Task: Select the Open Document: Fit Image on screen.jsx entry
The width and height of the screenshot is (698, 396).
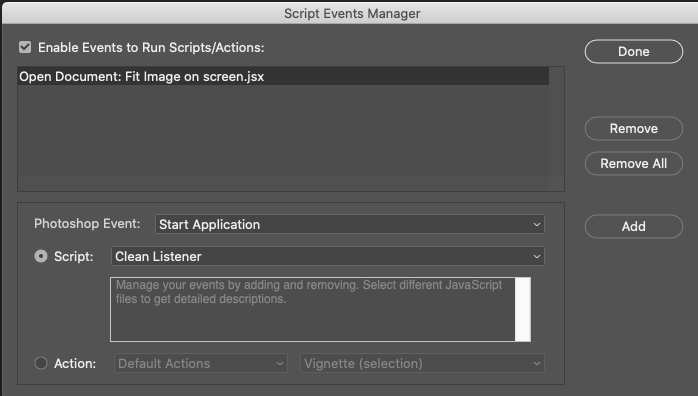Action: [x=283, y=77]
